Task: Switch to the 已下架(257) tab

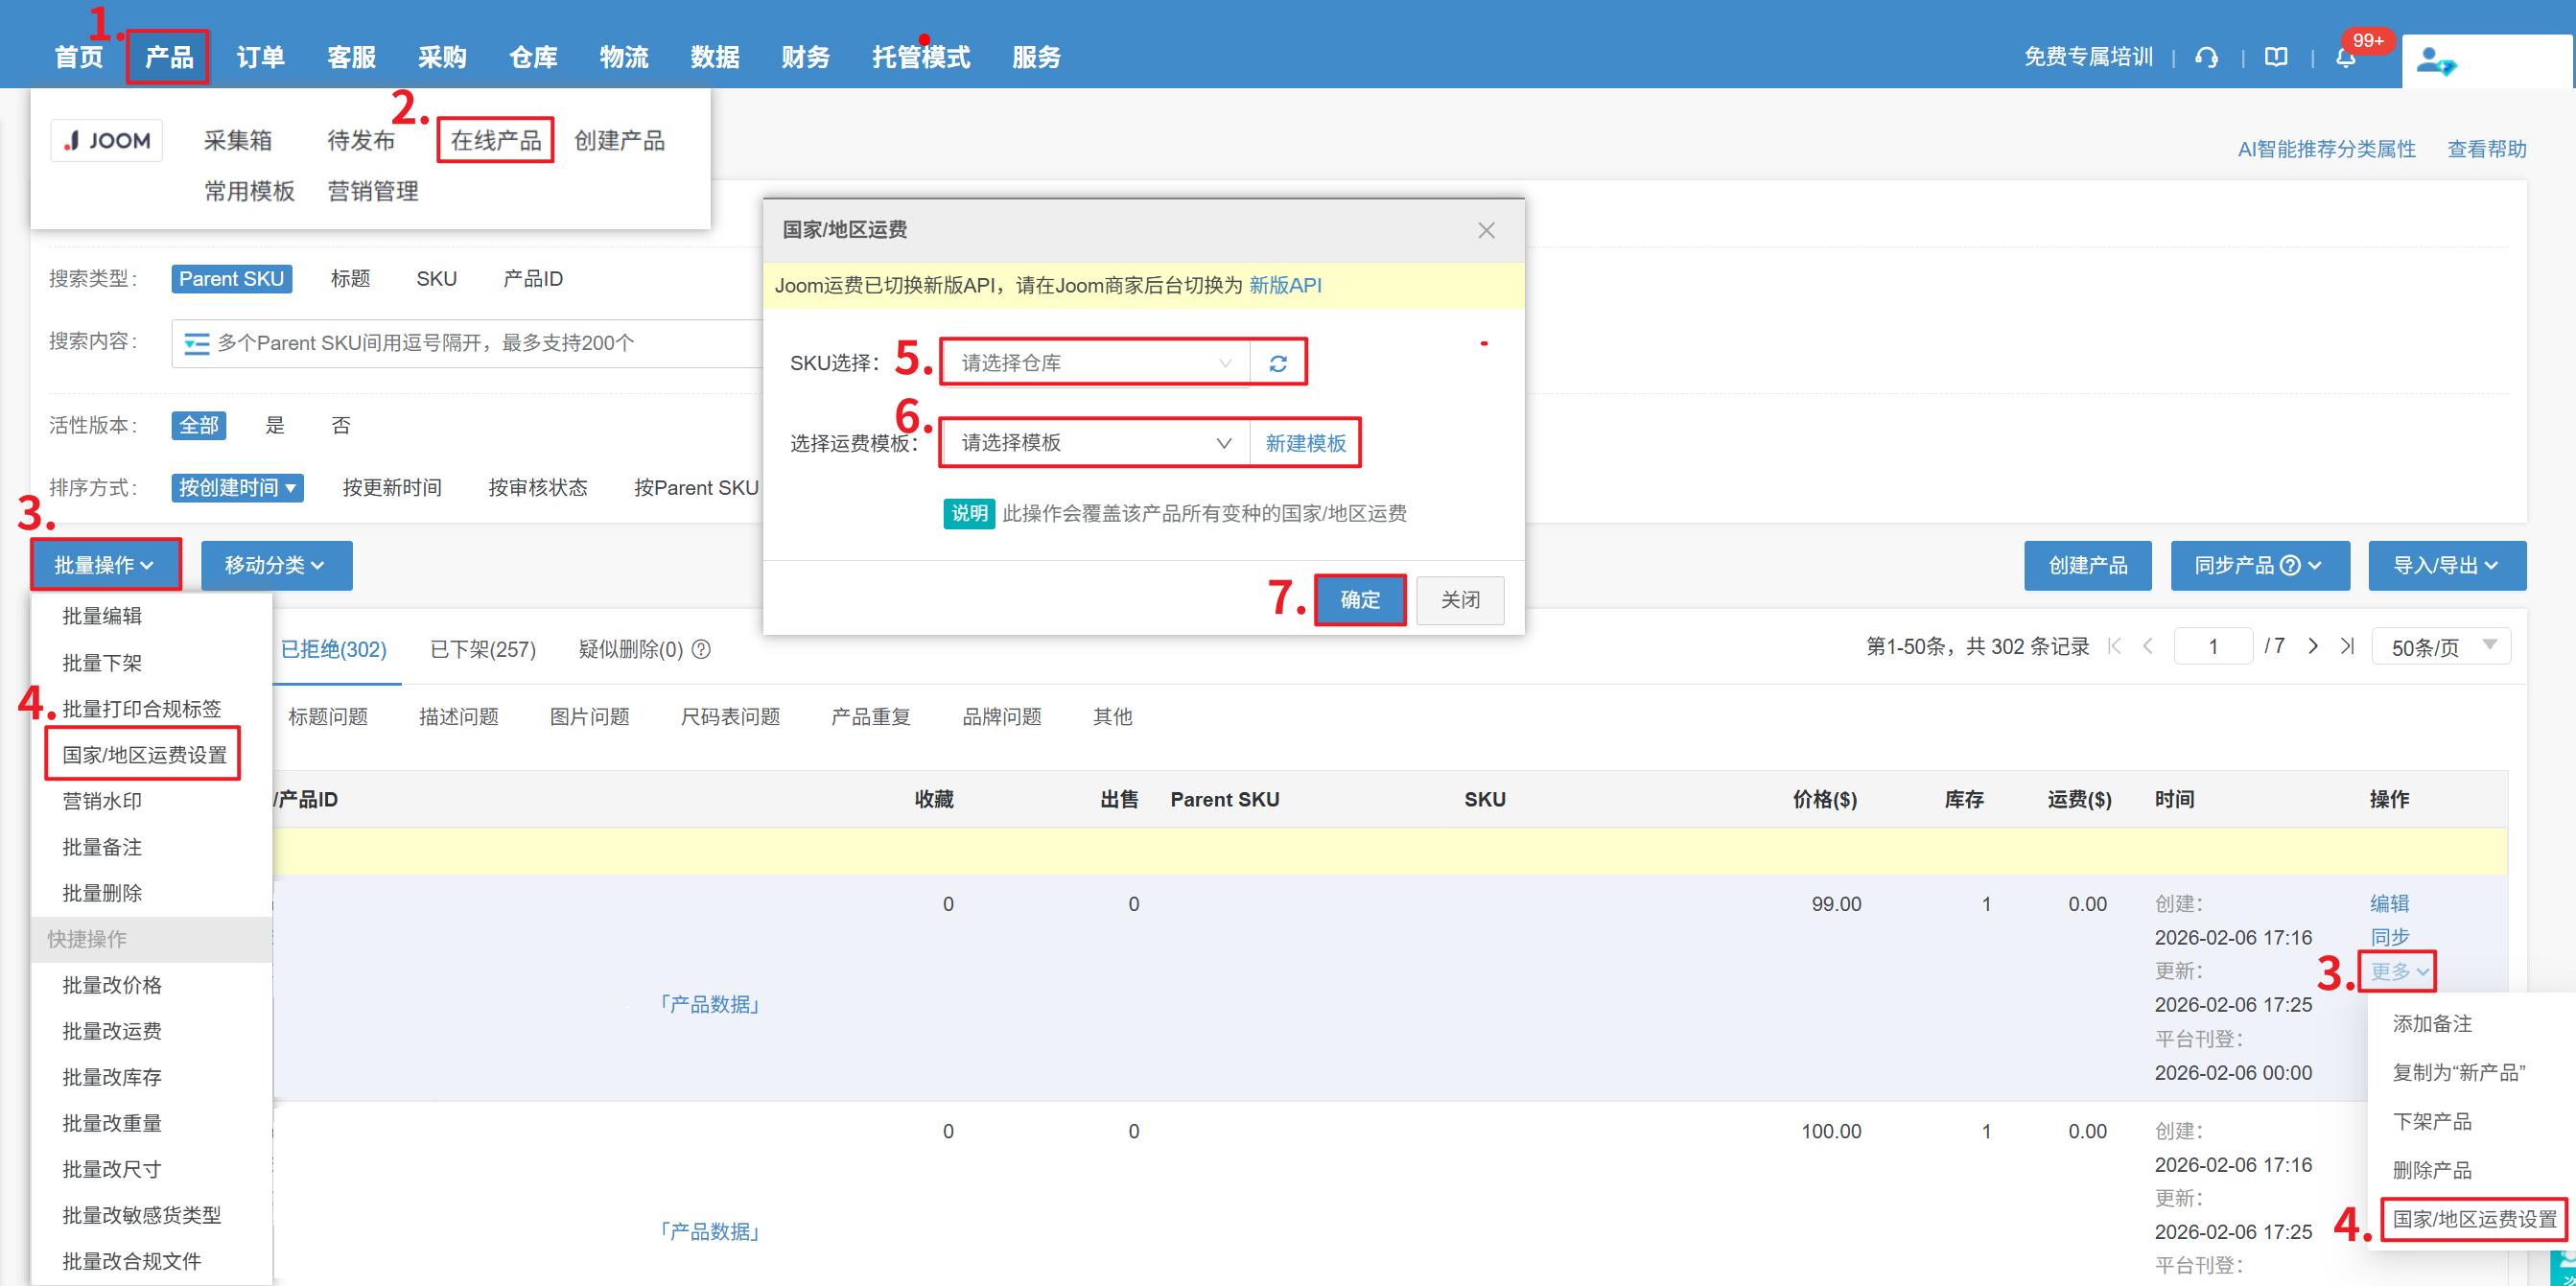Action: pos(483,650)
